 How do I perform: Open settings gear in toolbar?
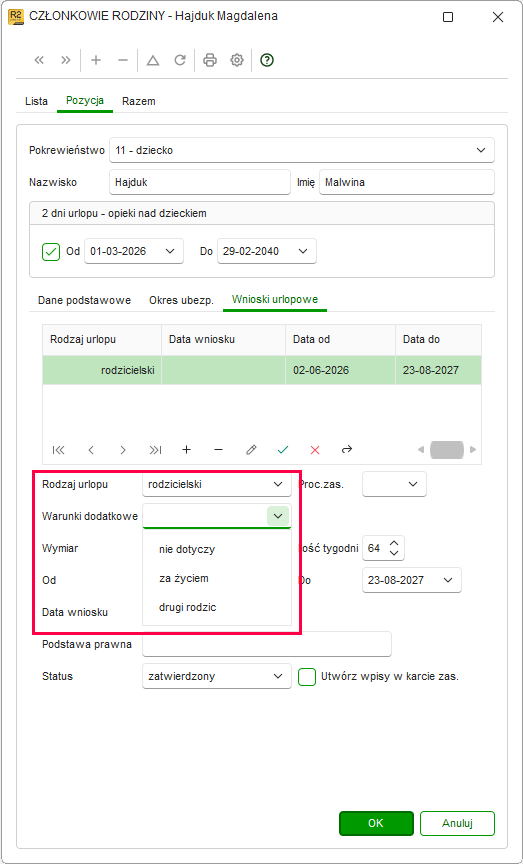[237, 61]
